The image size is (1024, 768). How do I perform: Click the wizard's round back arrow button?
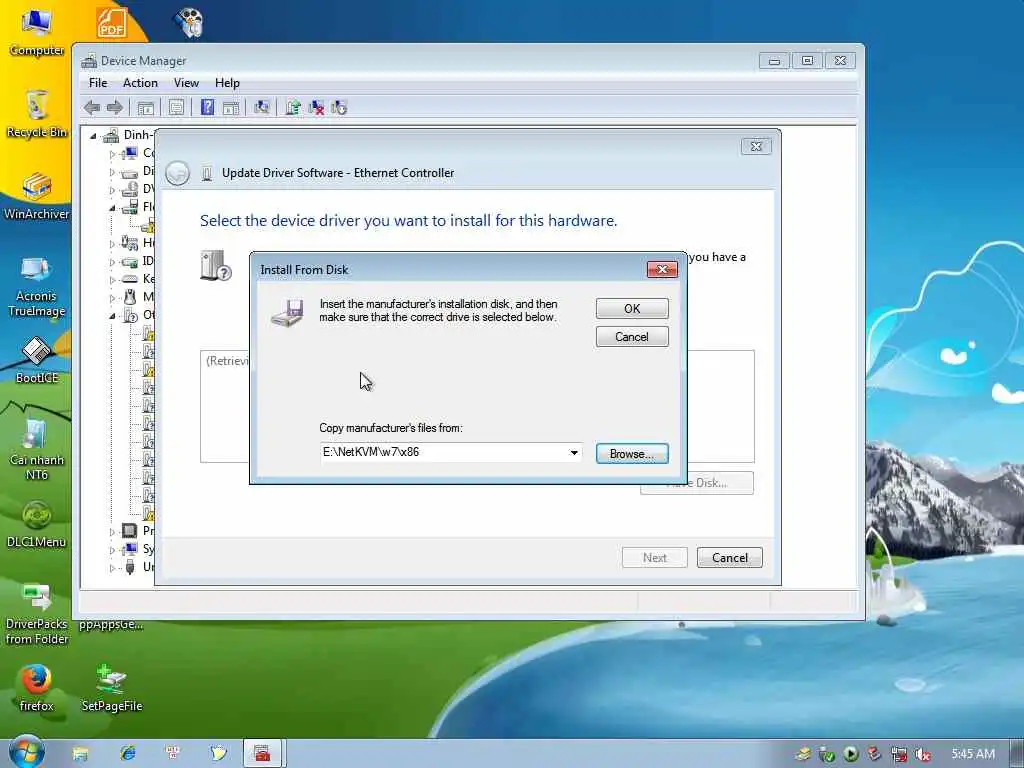tap(177, 173)
